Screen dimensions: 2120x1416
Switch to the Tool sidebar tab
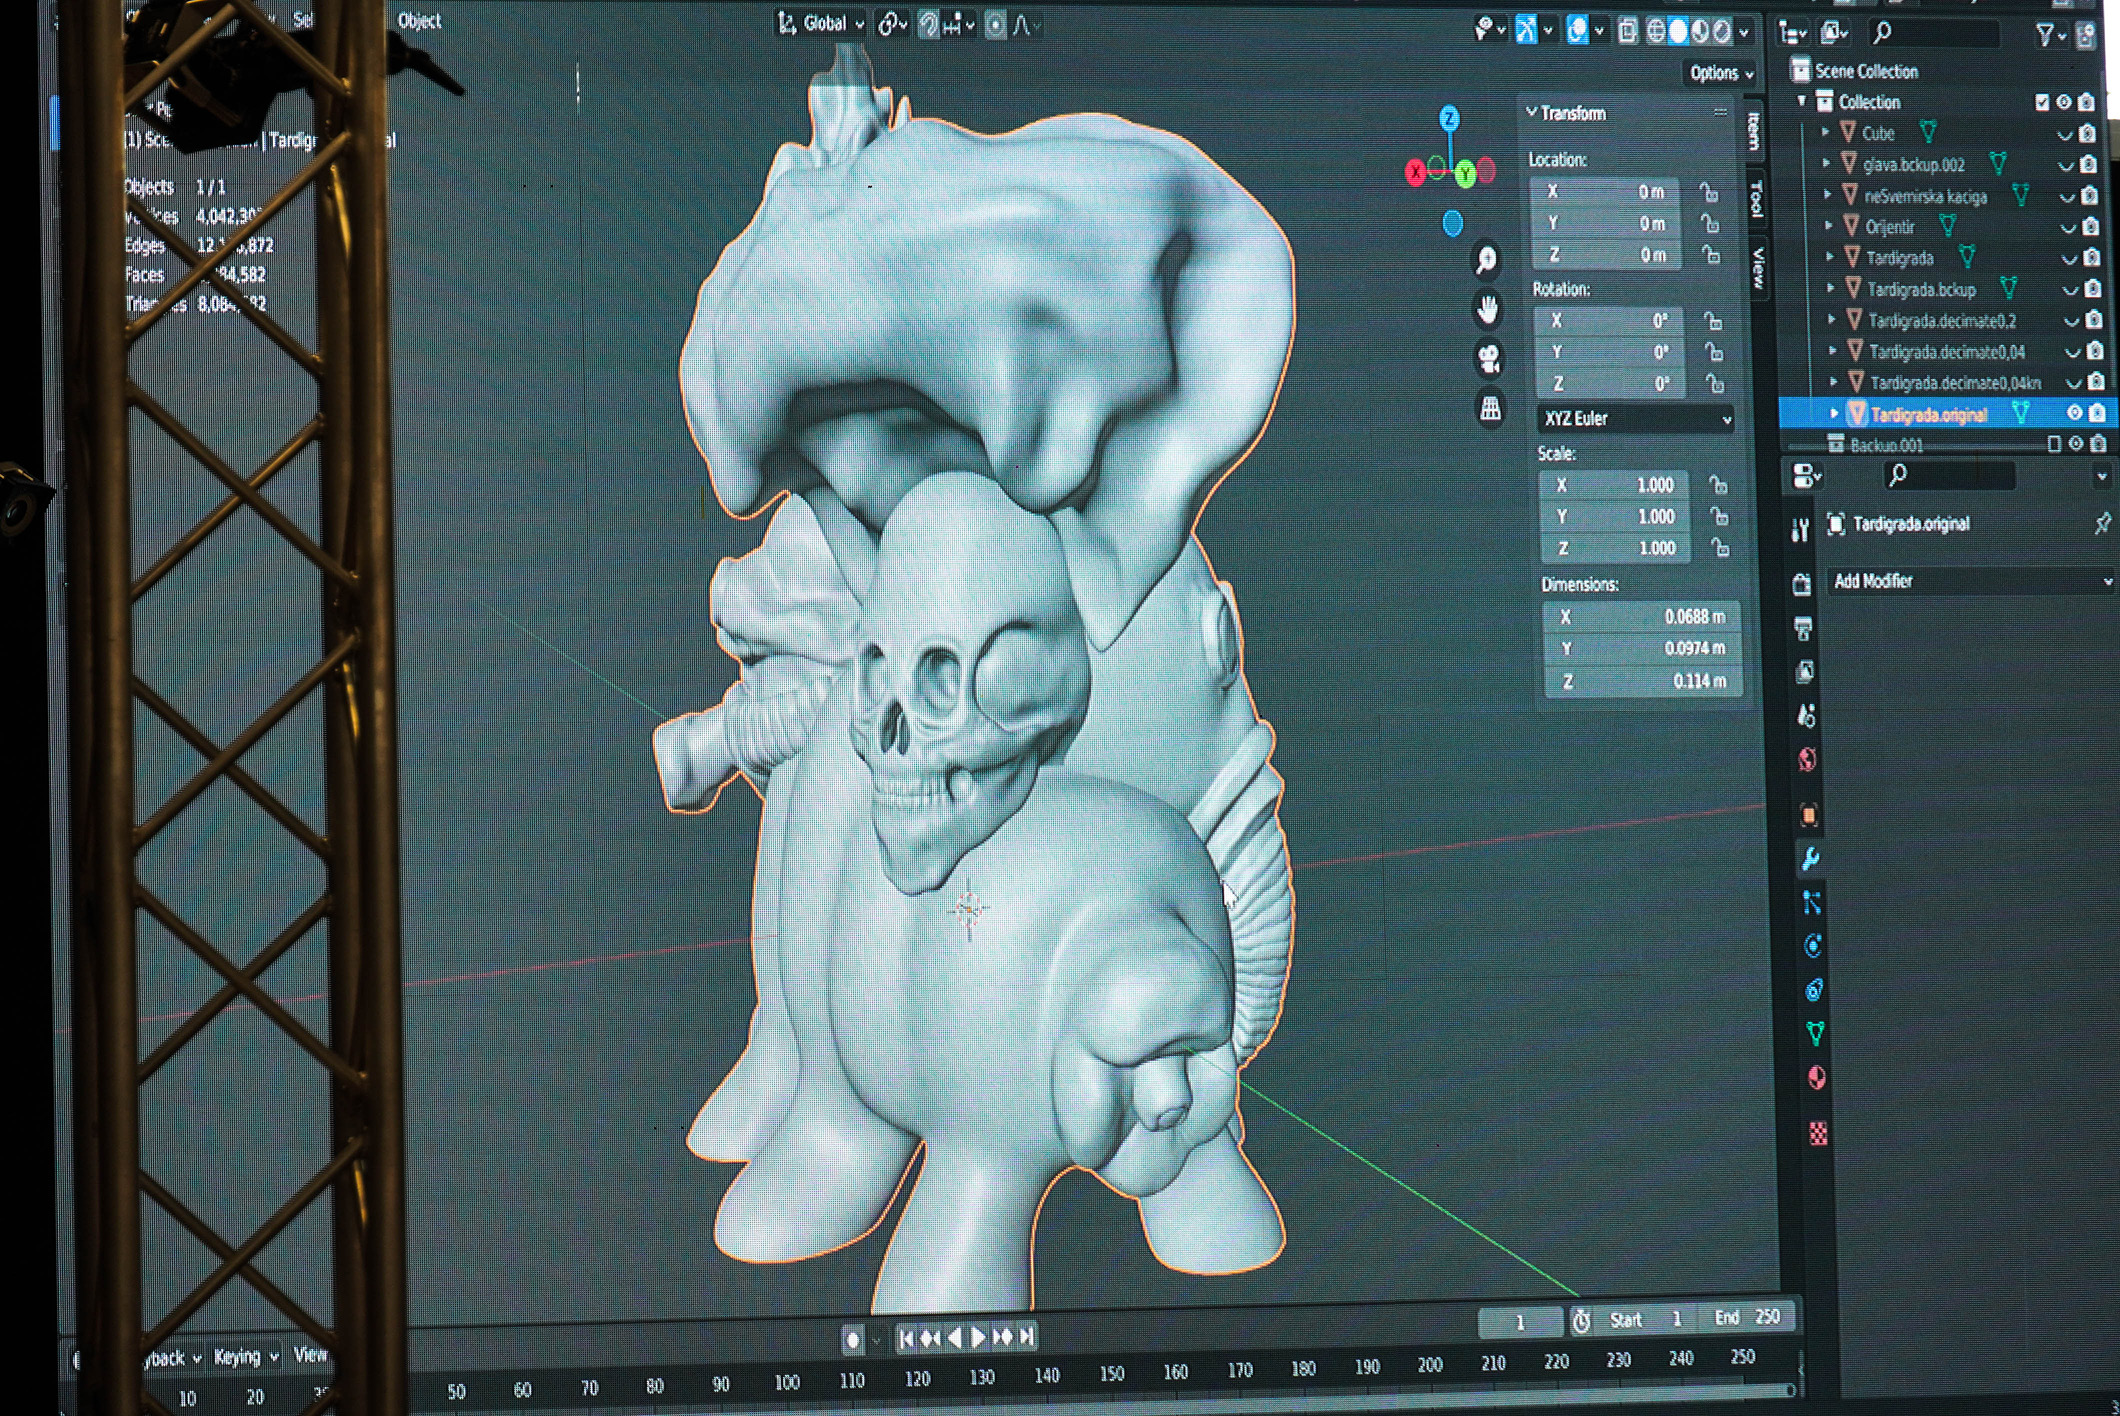(1756, 199)
